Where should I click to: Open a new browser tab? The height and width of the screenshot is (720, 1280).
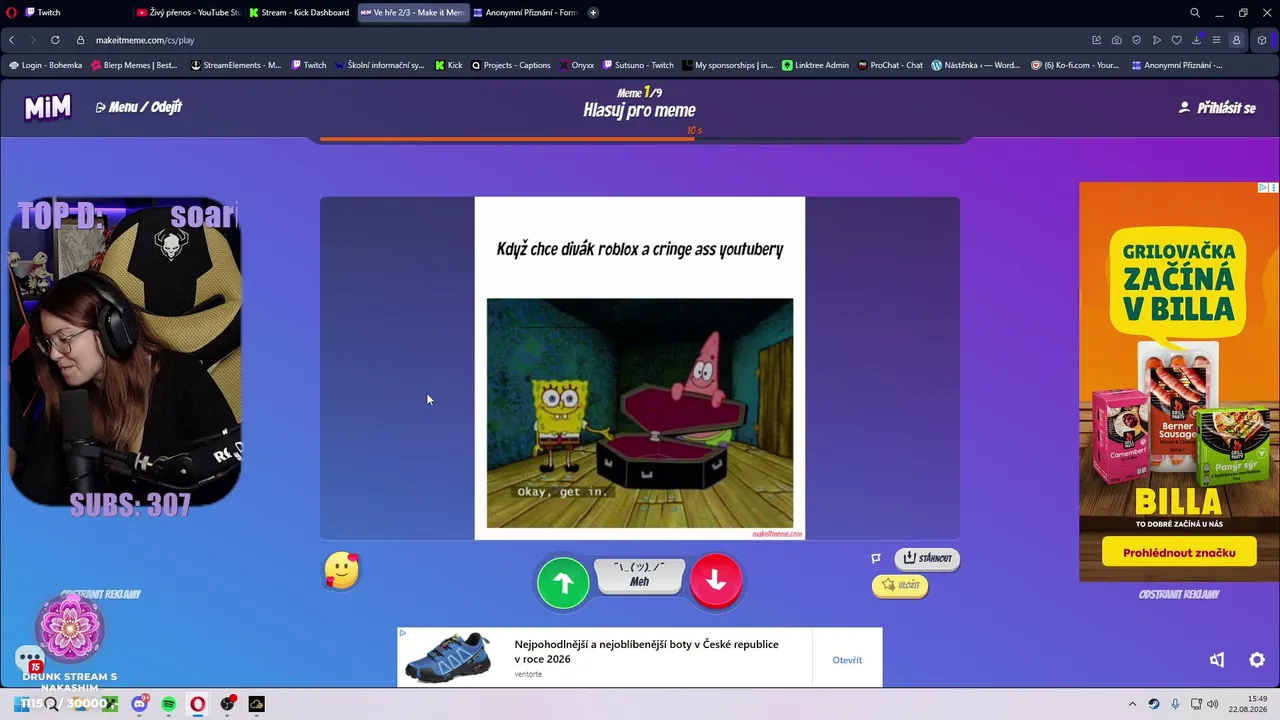click(x=593, y=13)
